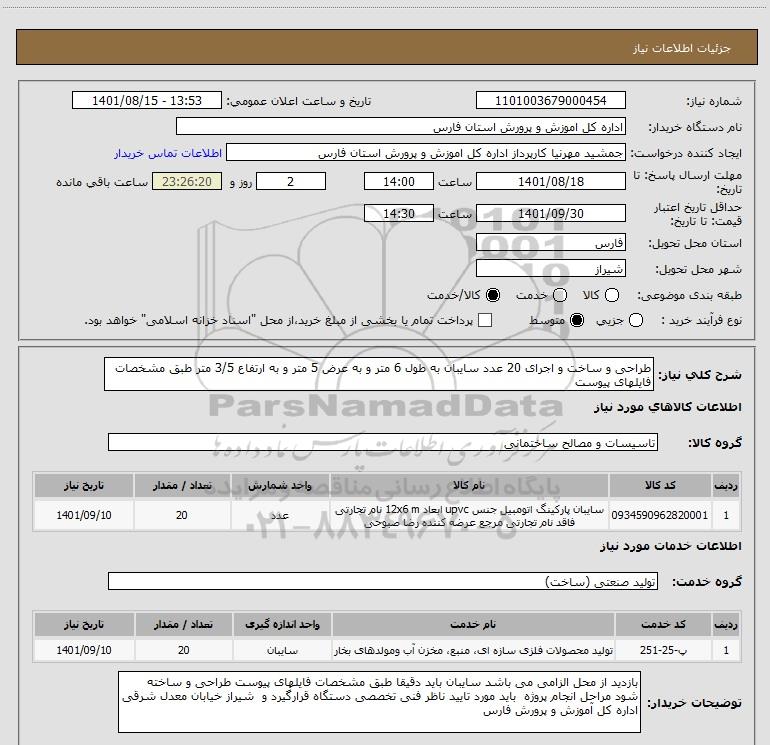Image resolution: width=770 pixels, height=745 pixels.
Task: Click the deadline time field 14:00
Action: click(399, 181)
